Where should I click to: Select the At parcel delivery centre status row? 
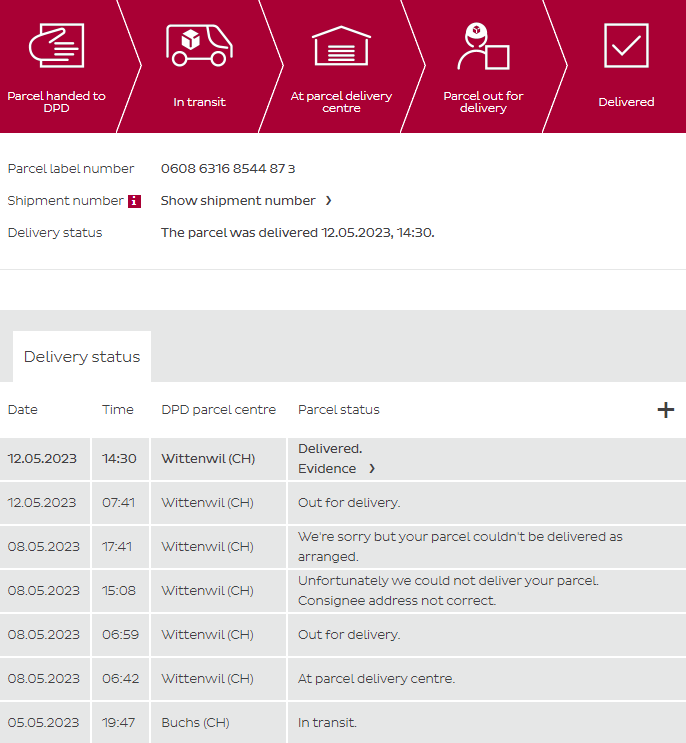(376, 678)
